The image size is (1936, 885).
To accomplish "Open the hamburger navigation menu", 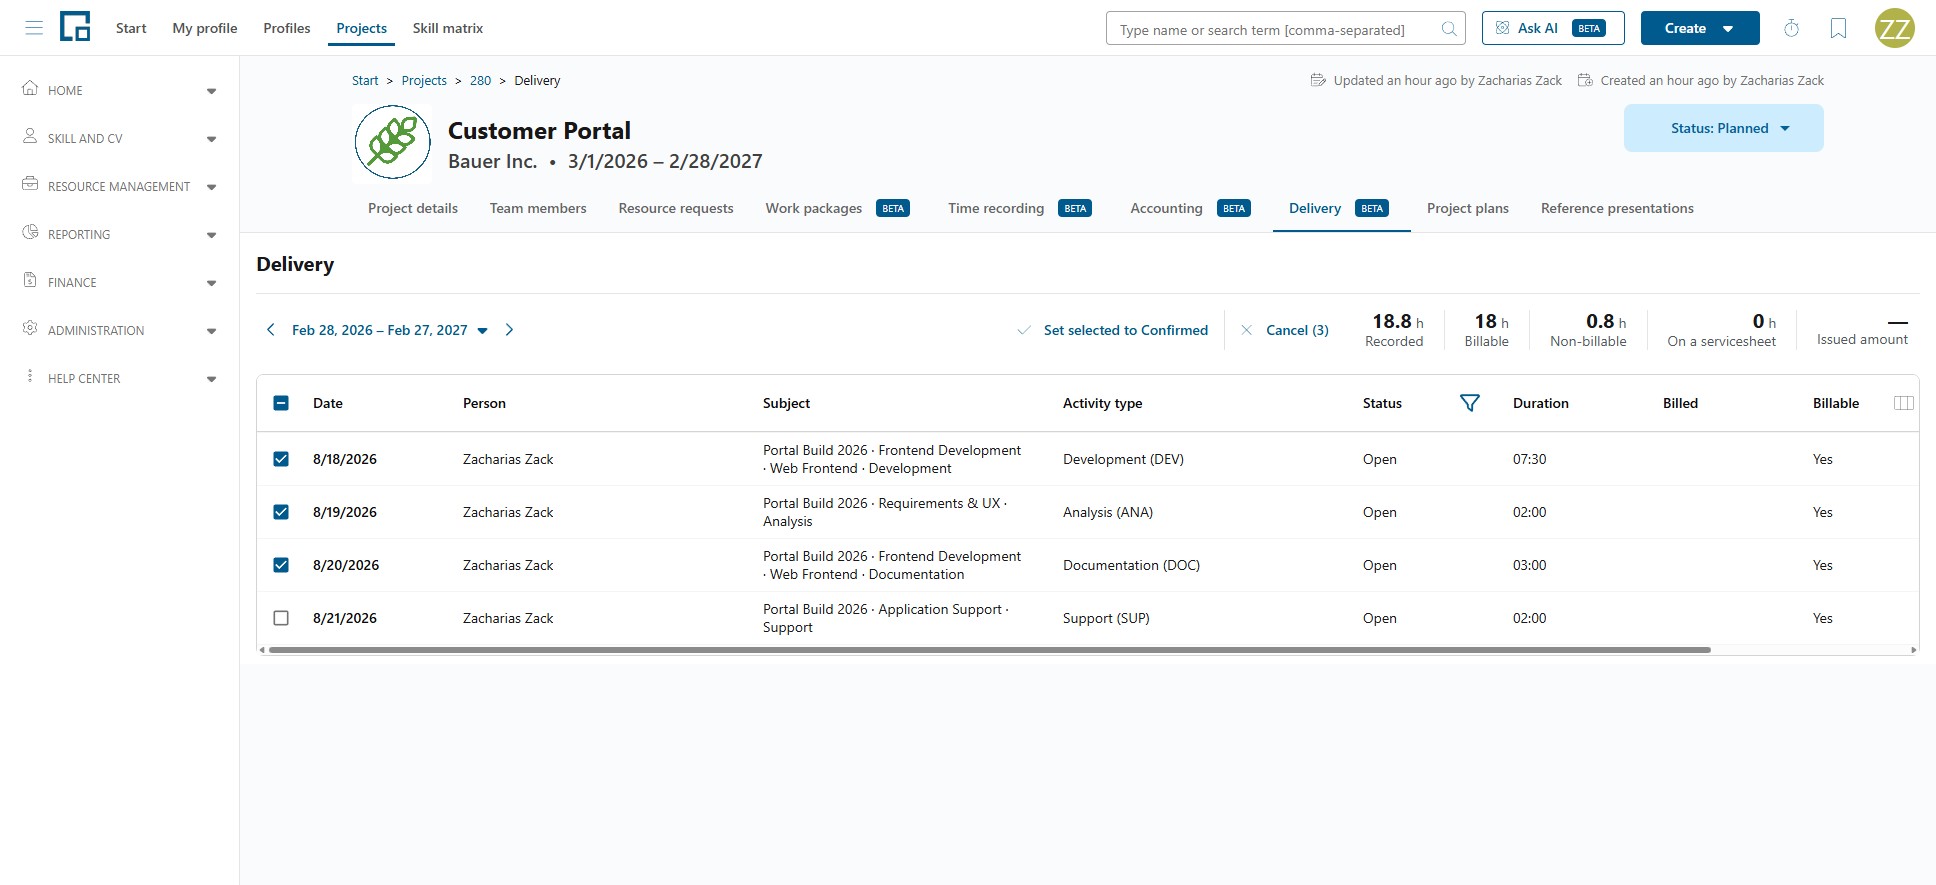I will point(34,28).
